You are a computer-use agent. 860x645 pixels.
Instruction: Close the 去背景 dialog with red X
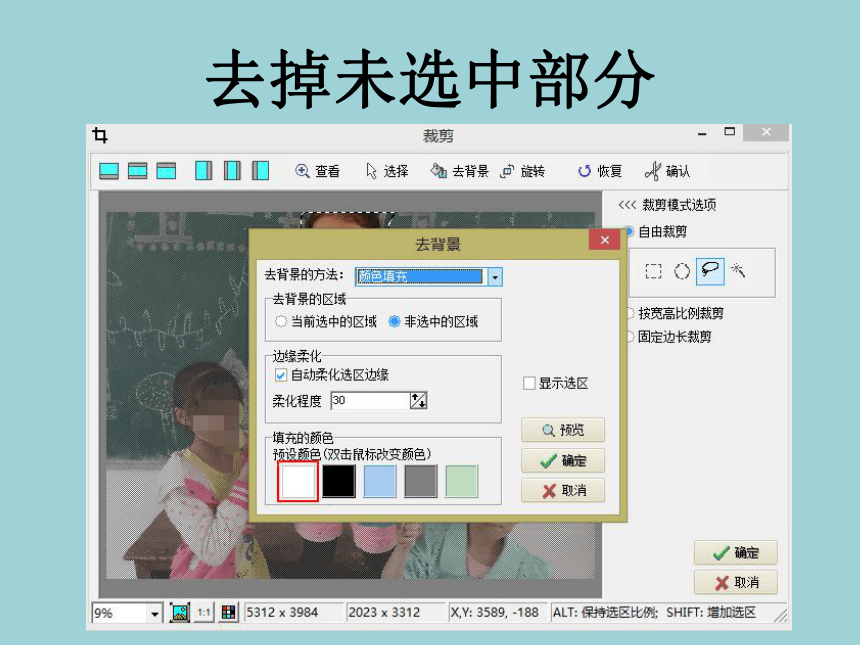[x=604, y=240]
